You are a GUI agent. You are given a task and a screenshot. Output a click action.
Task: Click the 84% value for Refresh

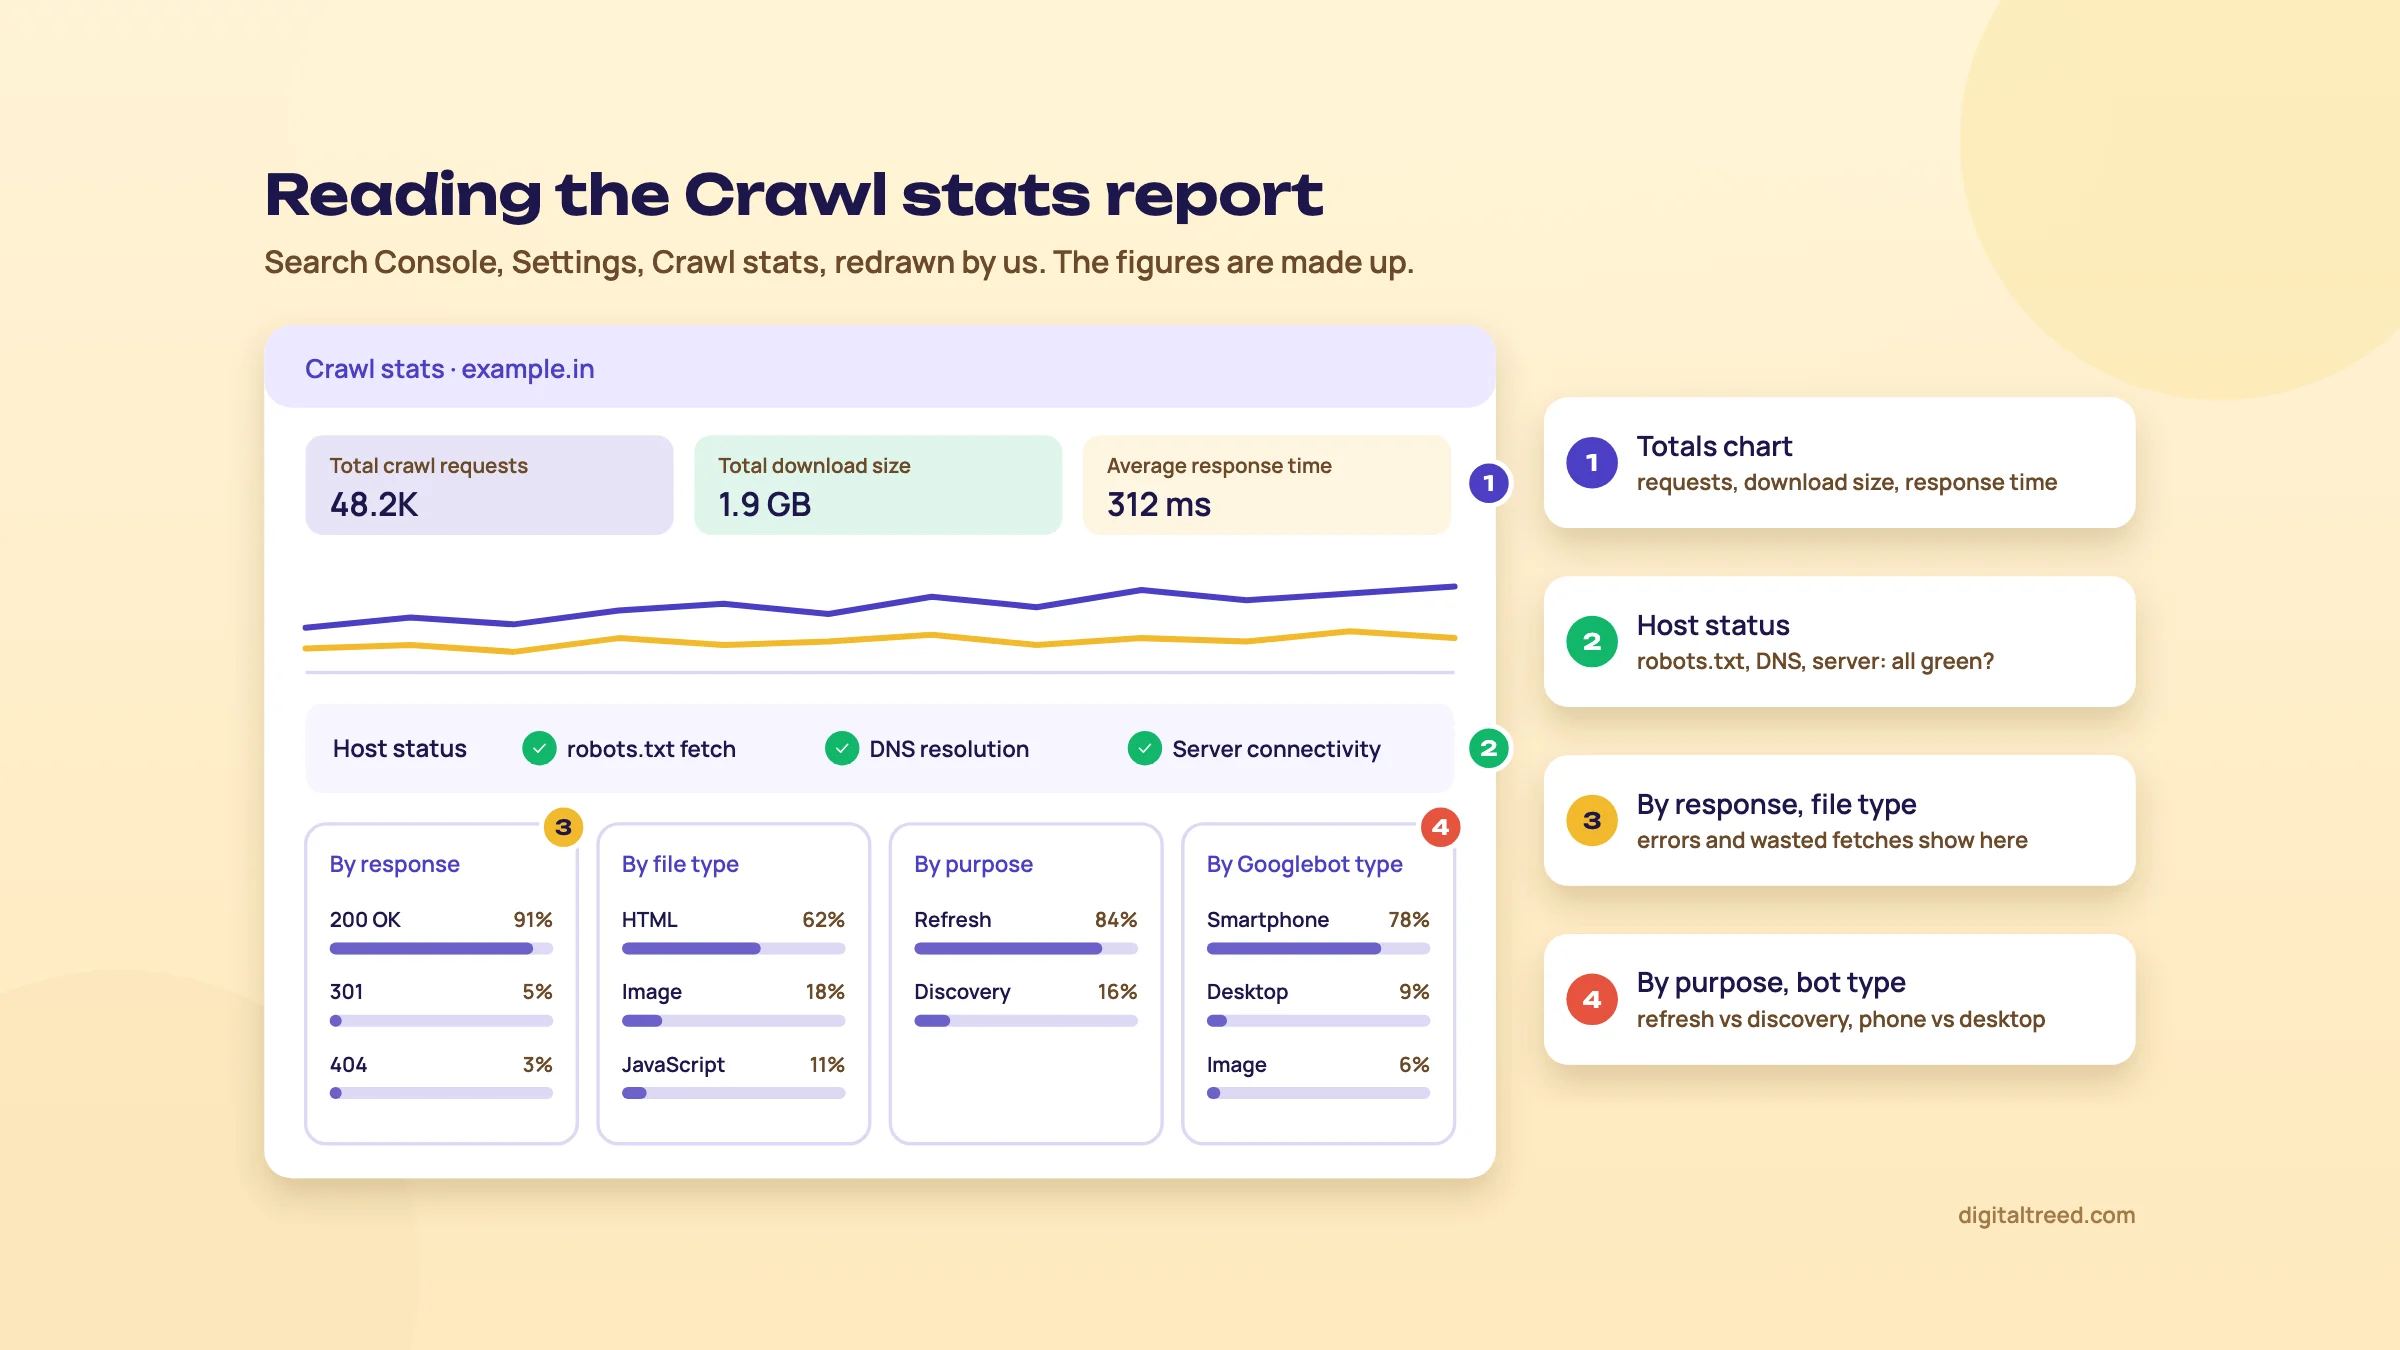pos(1116,919)
